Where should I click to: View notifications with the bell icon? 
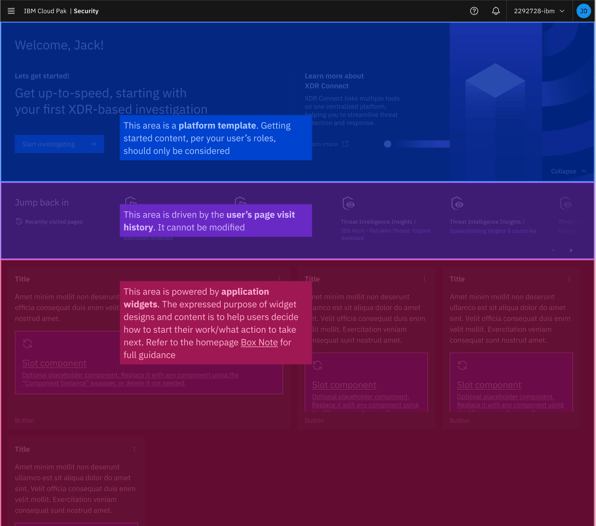[496, 11]
